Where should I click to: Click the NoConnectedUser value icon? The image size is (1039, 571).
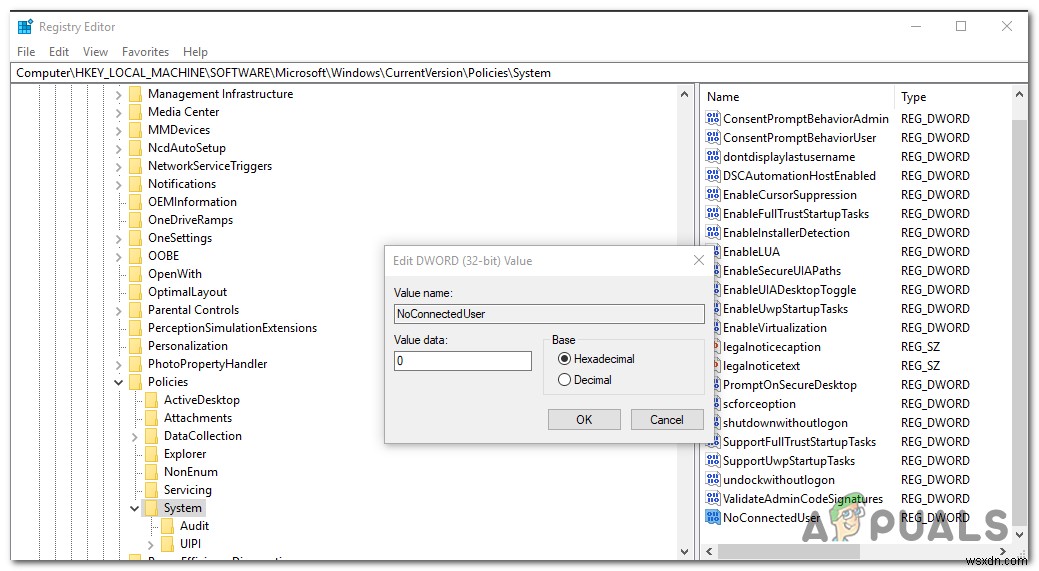(x=713, y=517)
